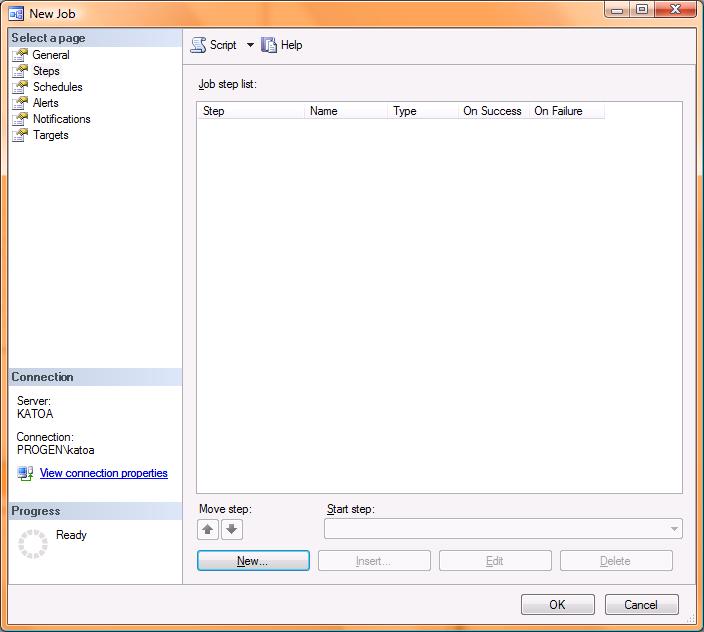Image resolution: width=704 pixels, height=632 pixels.
Task: Click the Targets page icon
Action: click(x=20, y=135)
